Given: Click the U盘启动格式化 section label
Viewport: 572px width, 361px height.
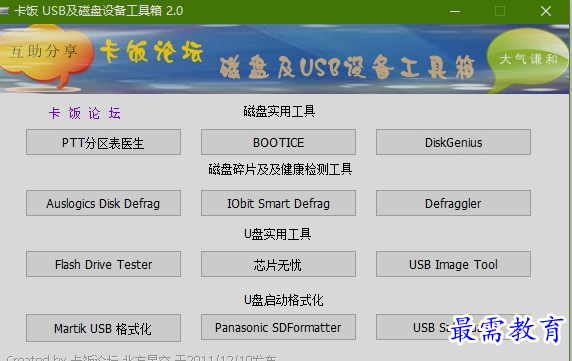Looking at the screenshot, I should tap(283, 300).
